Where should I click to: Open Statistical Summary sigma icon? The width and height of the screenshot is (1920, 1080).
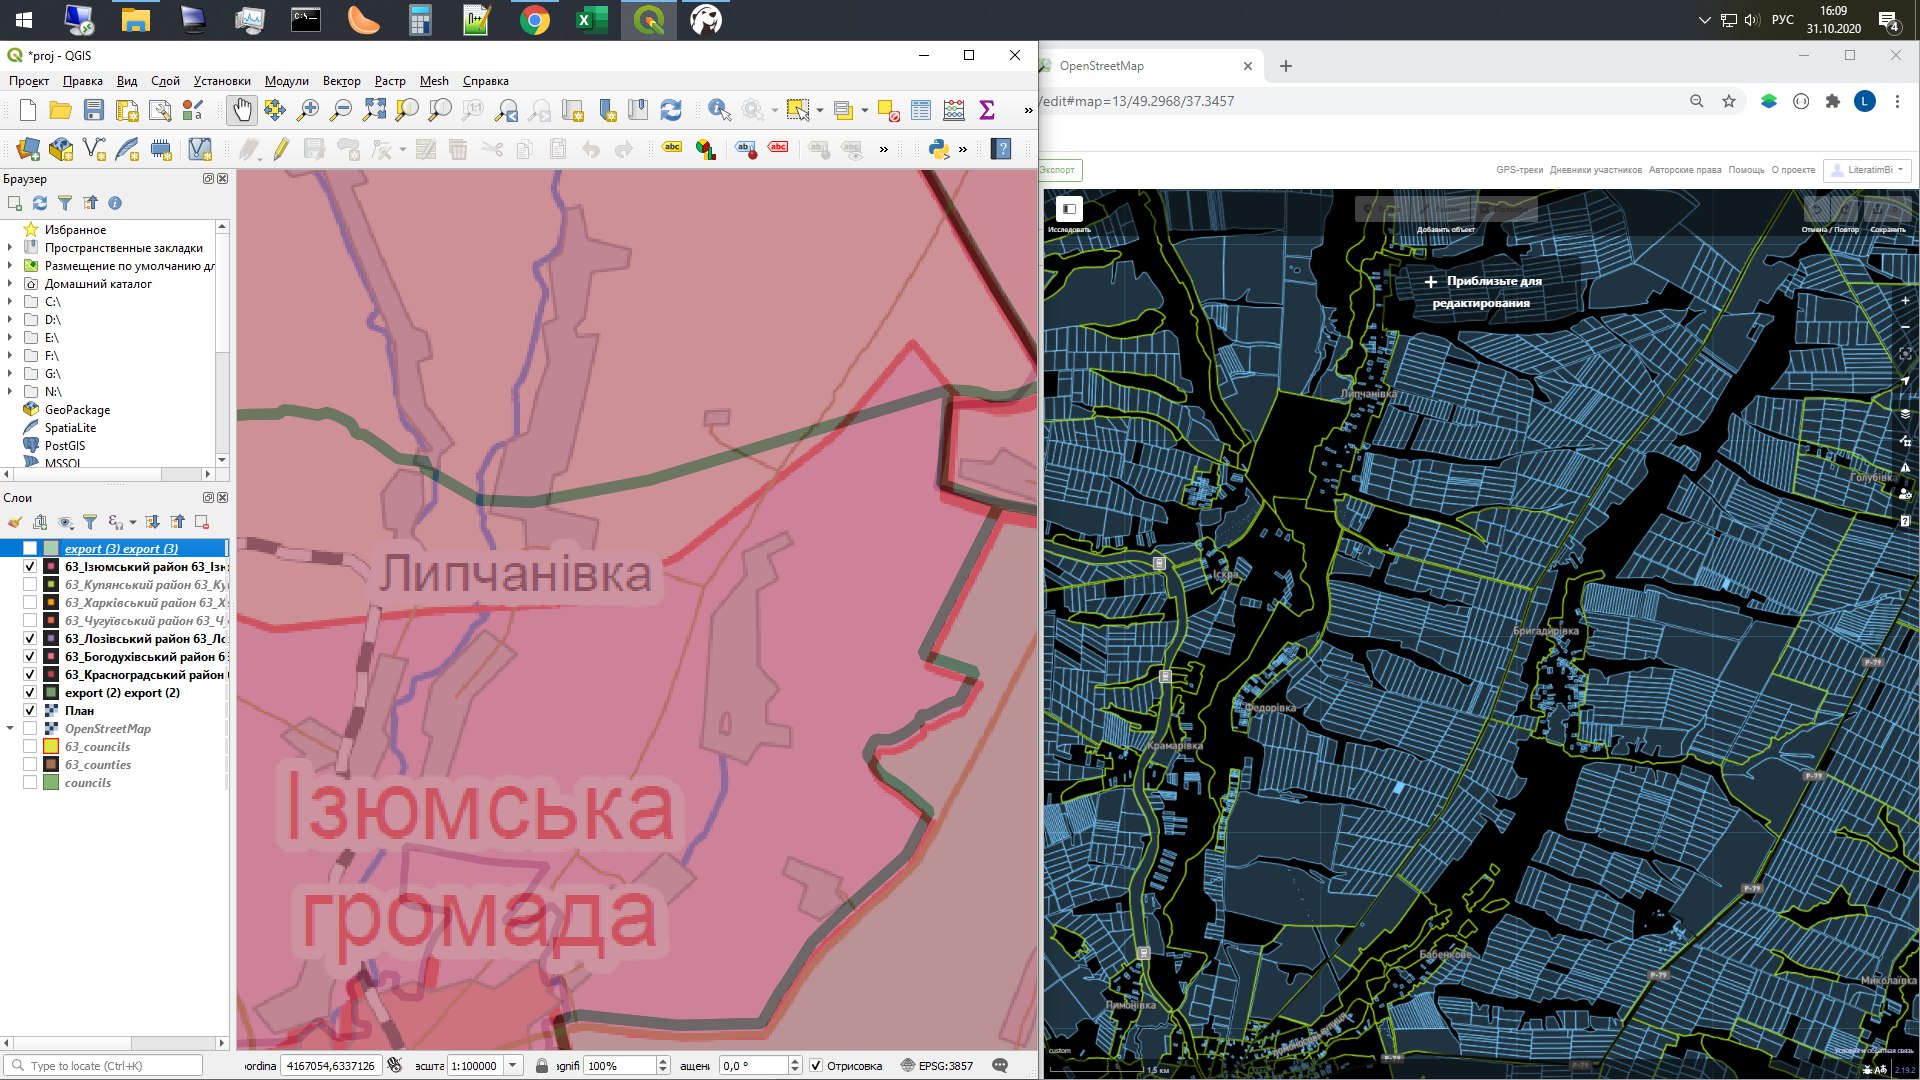coord(987,110)
